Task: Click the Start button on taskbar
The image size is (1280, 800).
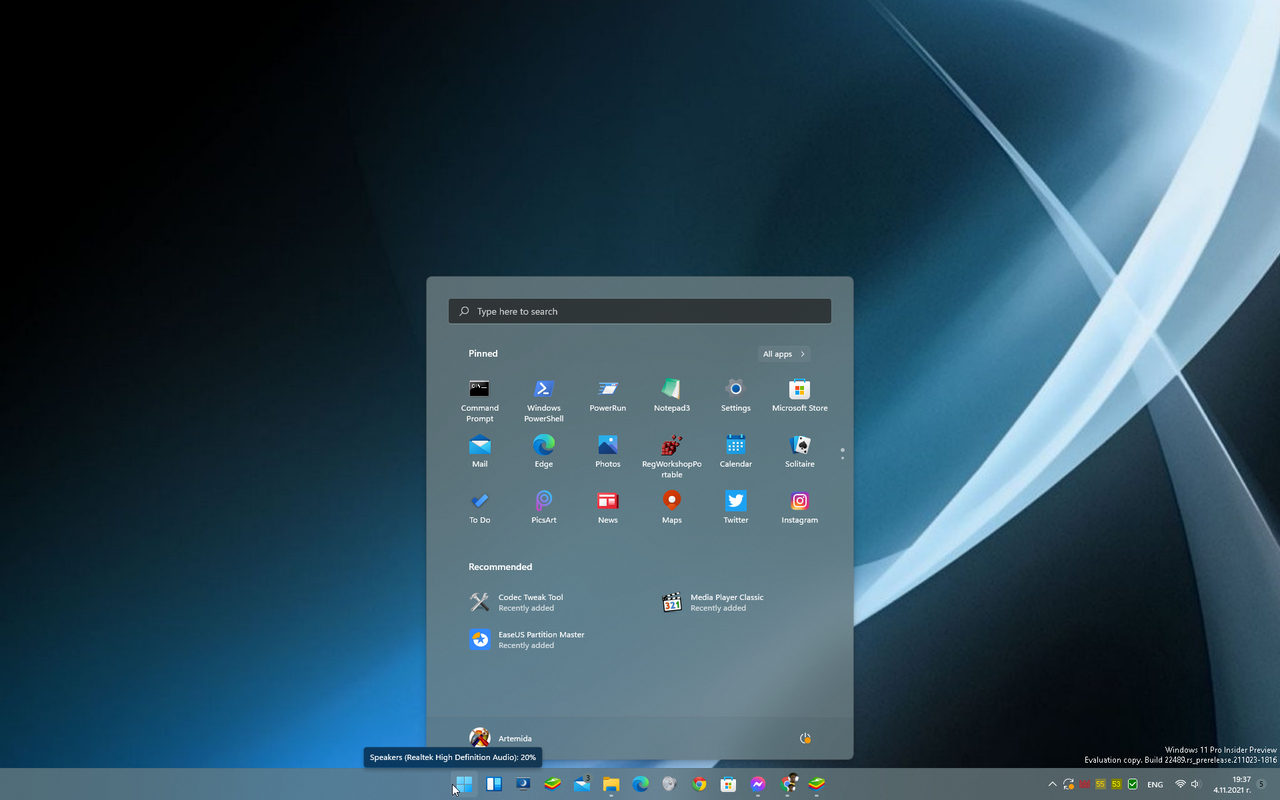Action: click(464, 784)
